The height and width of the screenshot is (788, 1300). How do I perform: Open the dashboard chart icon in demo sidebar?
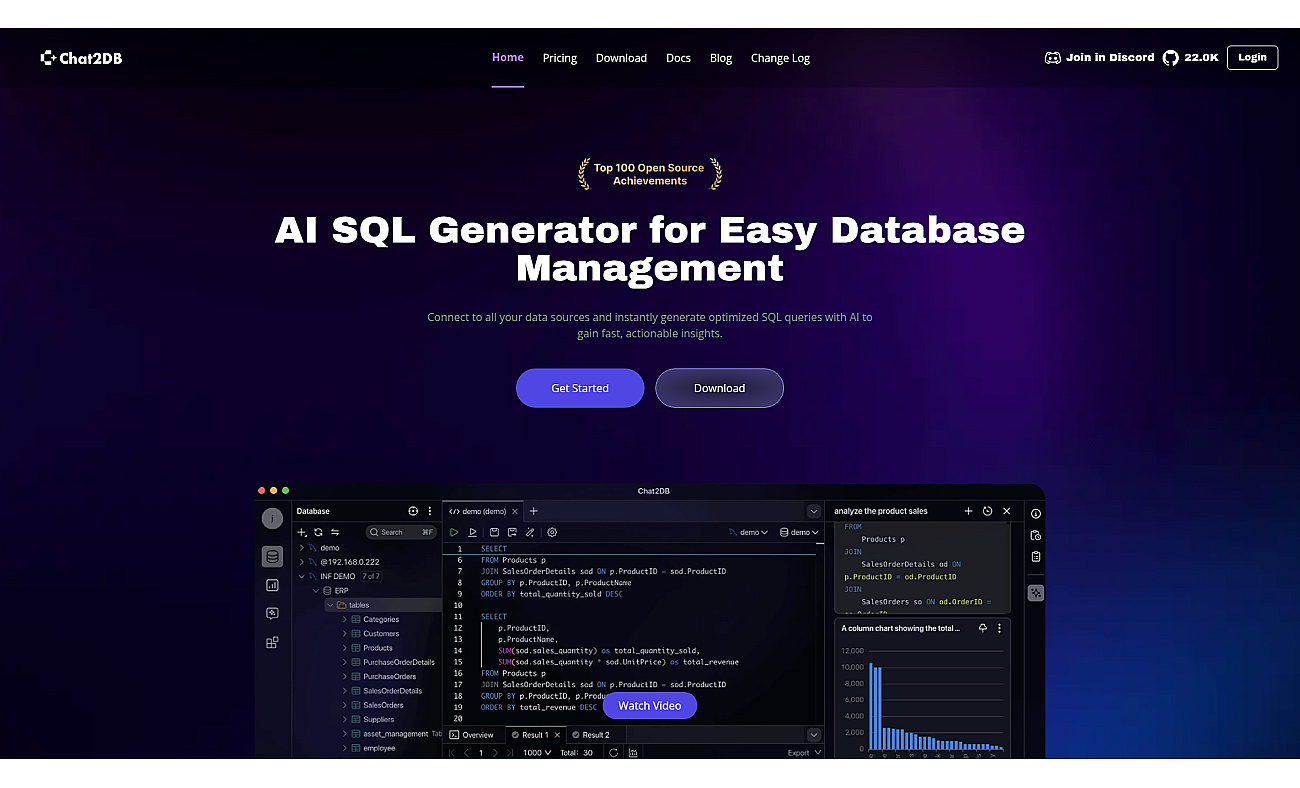272,585
